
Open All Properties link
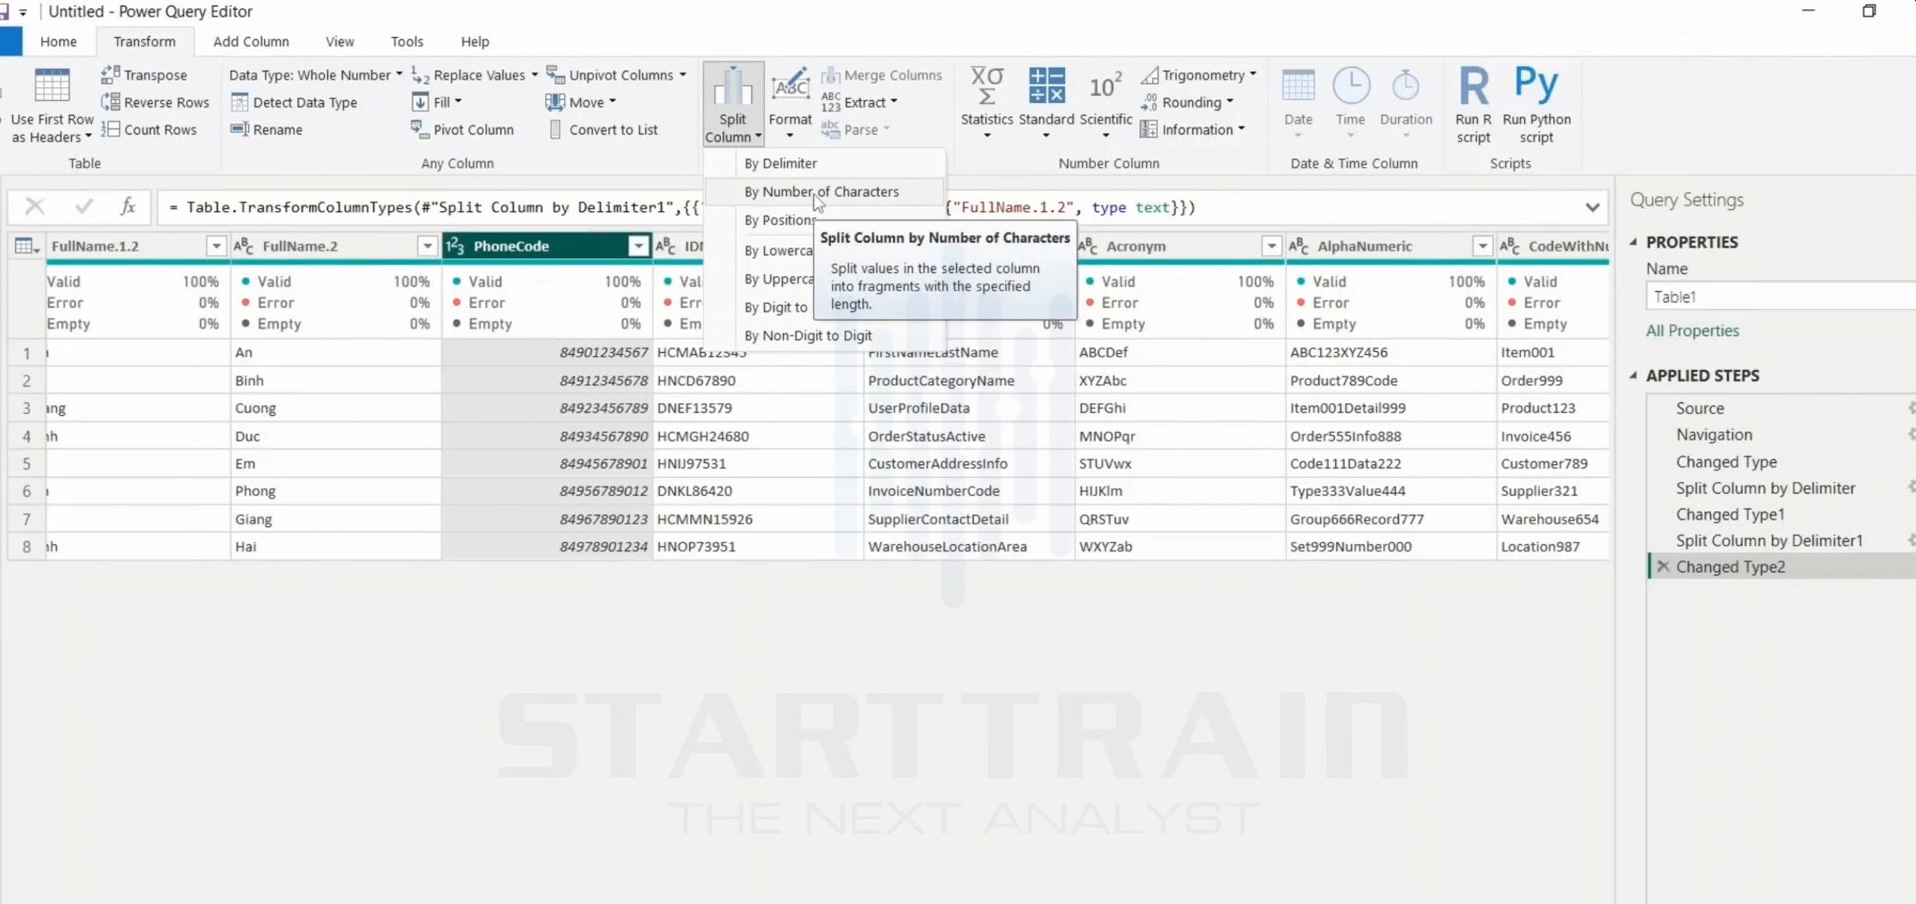1692,331
